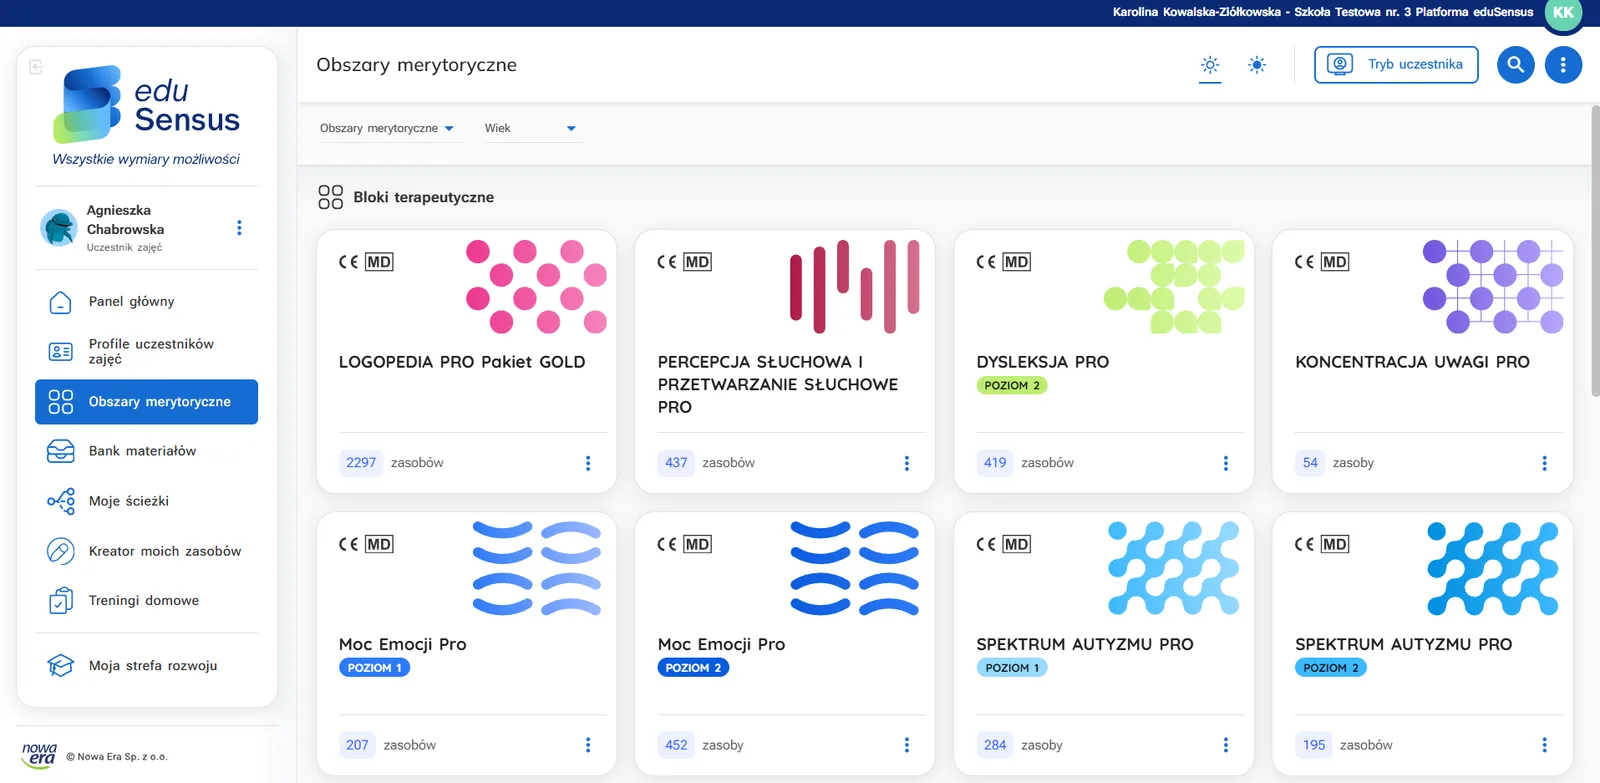1600x783 pixels.
Task: Open Moja strefa rozwoju in the sidebar
Action: tap(146, 666)
